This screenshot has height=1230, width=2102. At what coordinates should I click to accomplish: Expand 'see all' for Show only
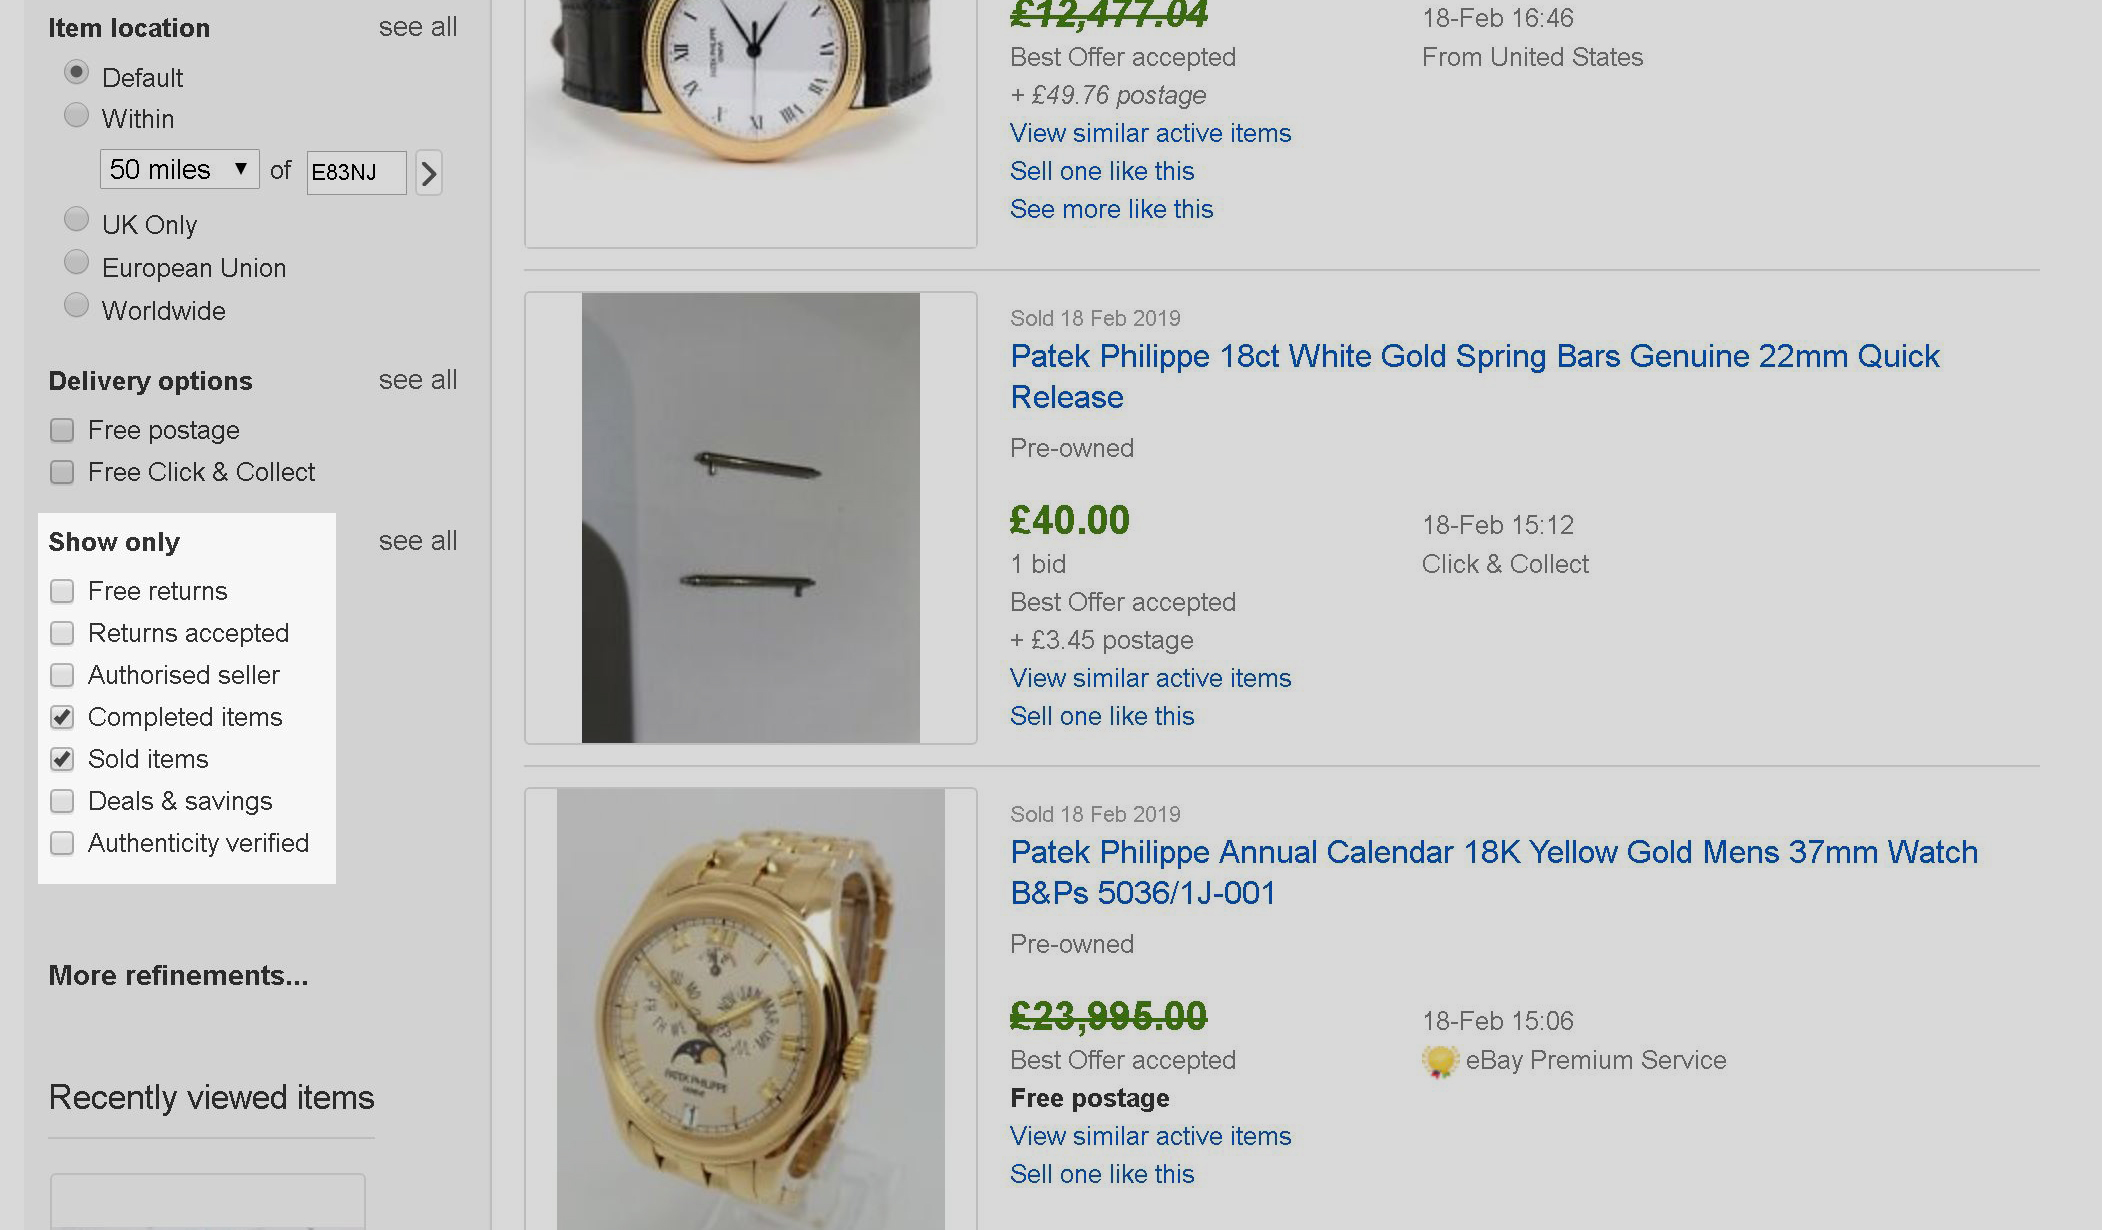pos(417,541)
